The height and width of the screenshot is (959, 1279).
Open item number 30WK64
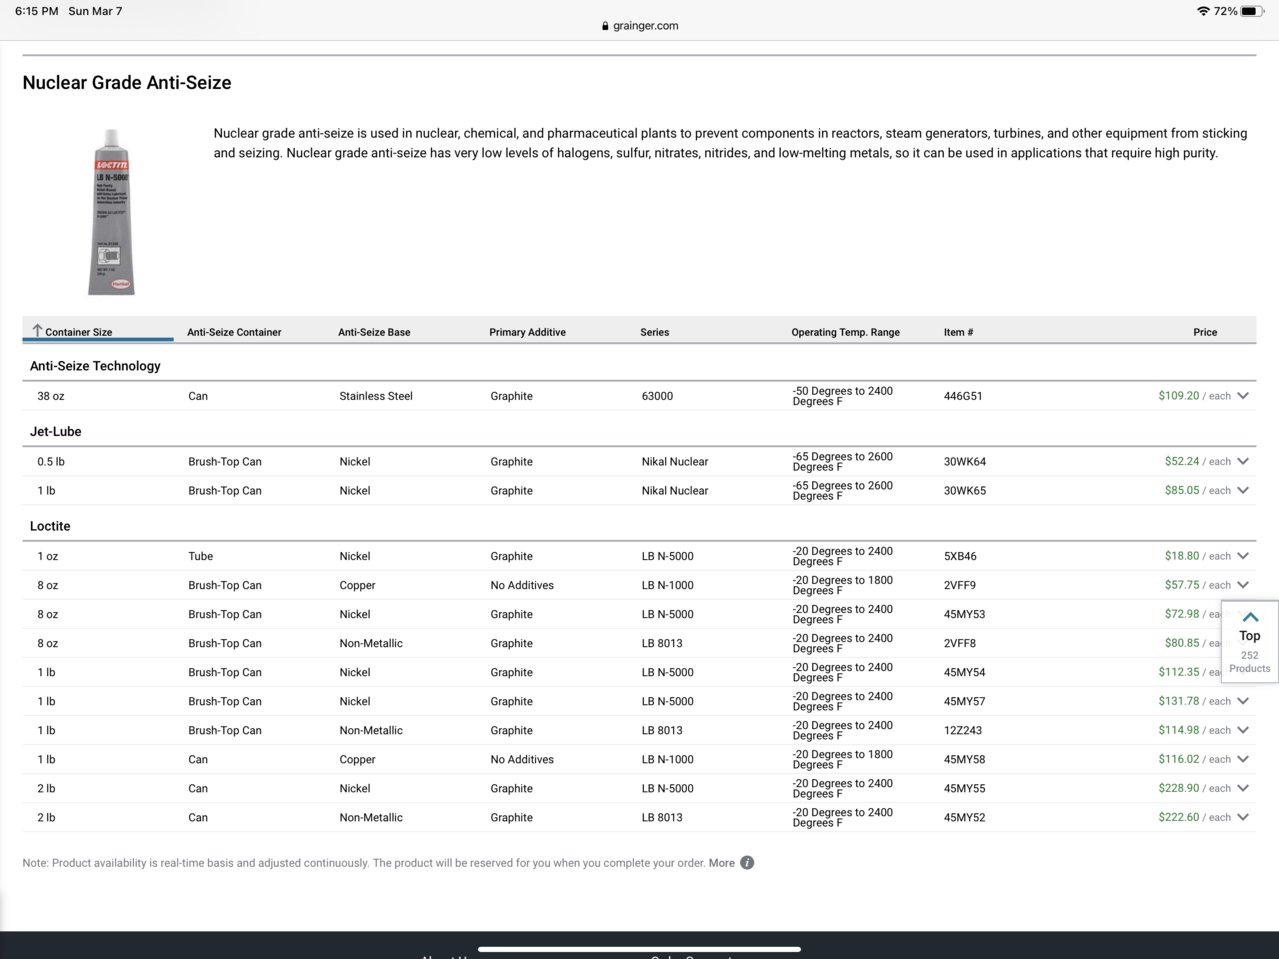(x=965, y=462)
